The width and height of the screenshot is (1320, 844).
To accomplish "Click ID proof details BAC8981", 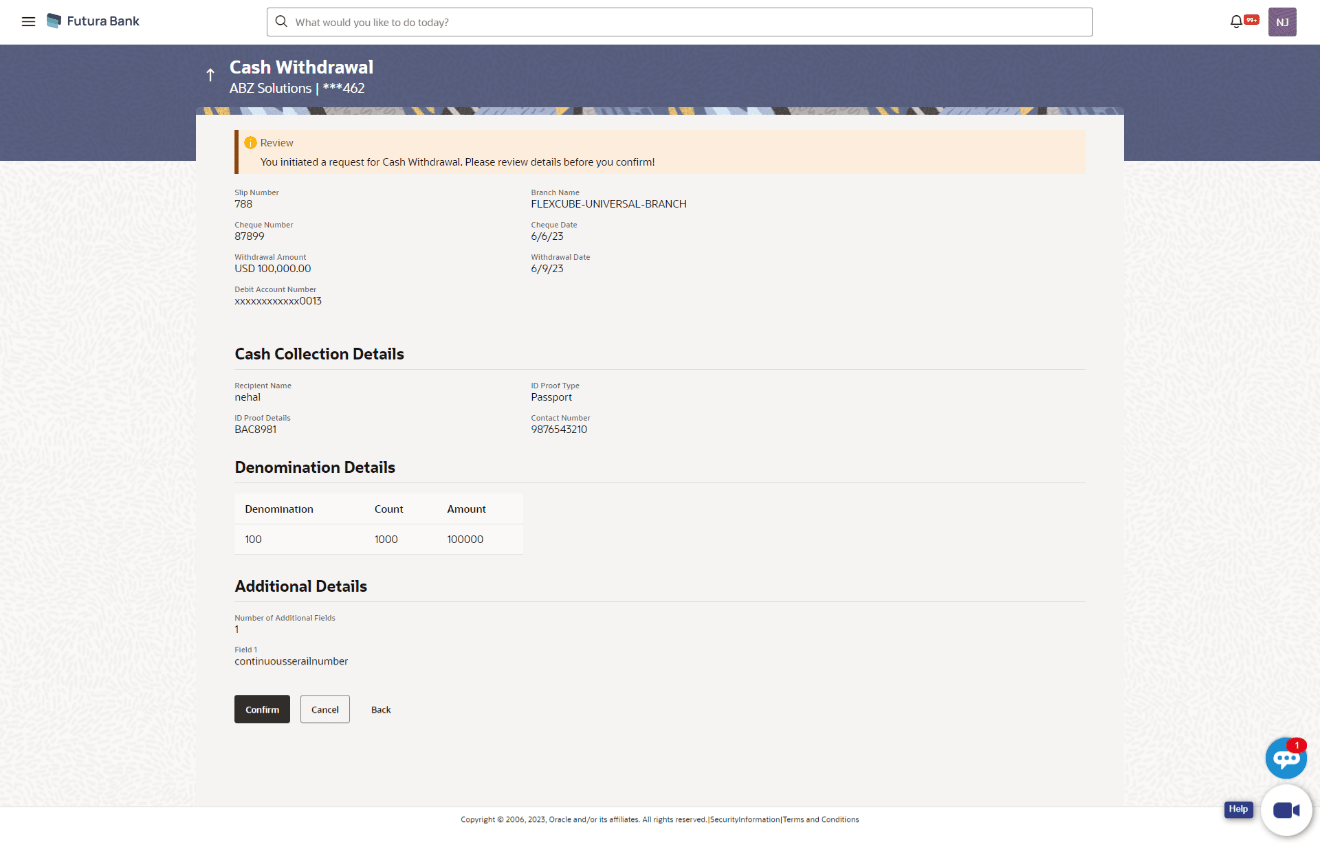I will (x=256, y=429).
